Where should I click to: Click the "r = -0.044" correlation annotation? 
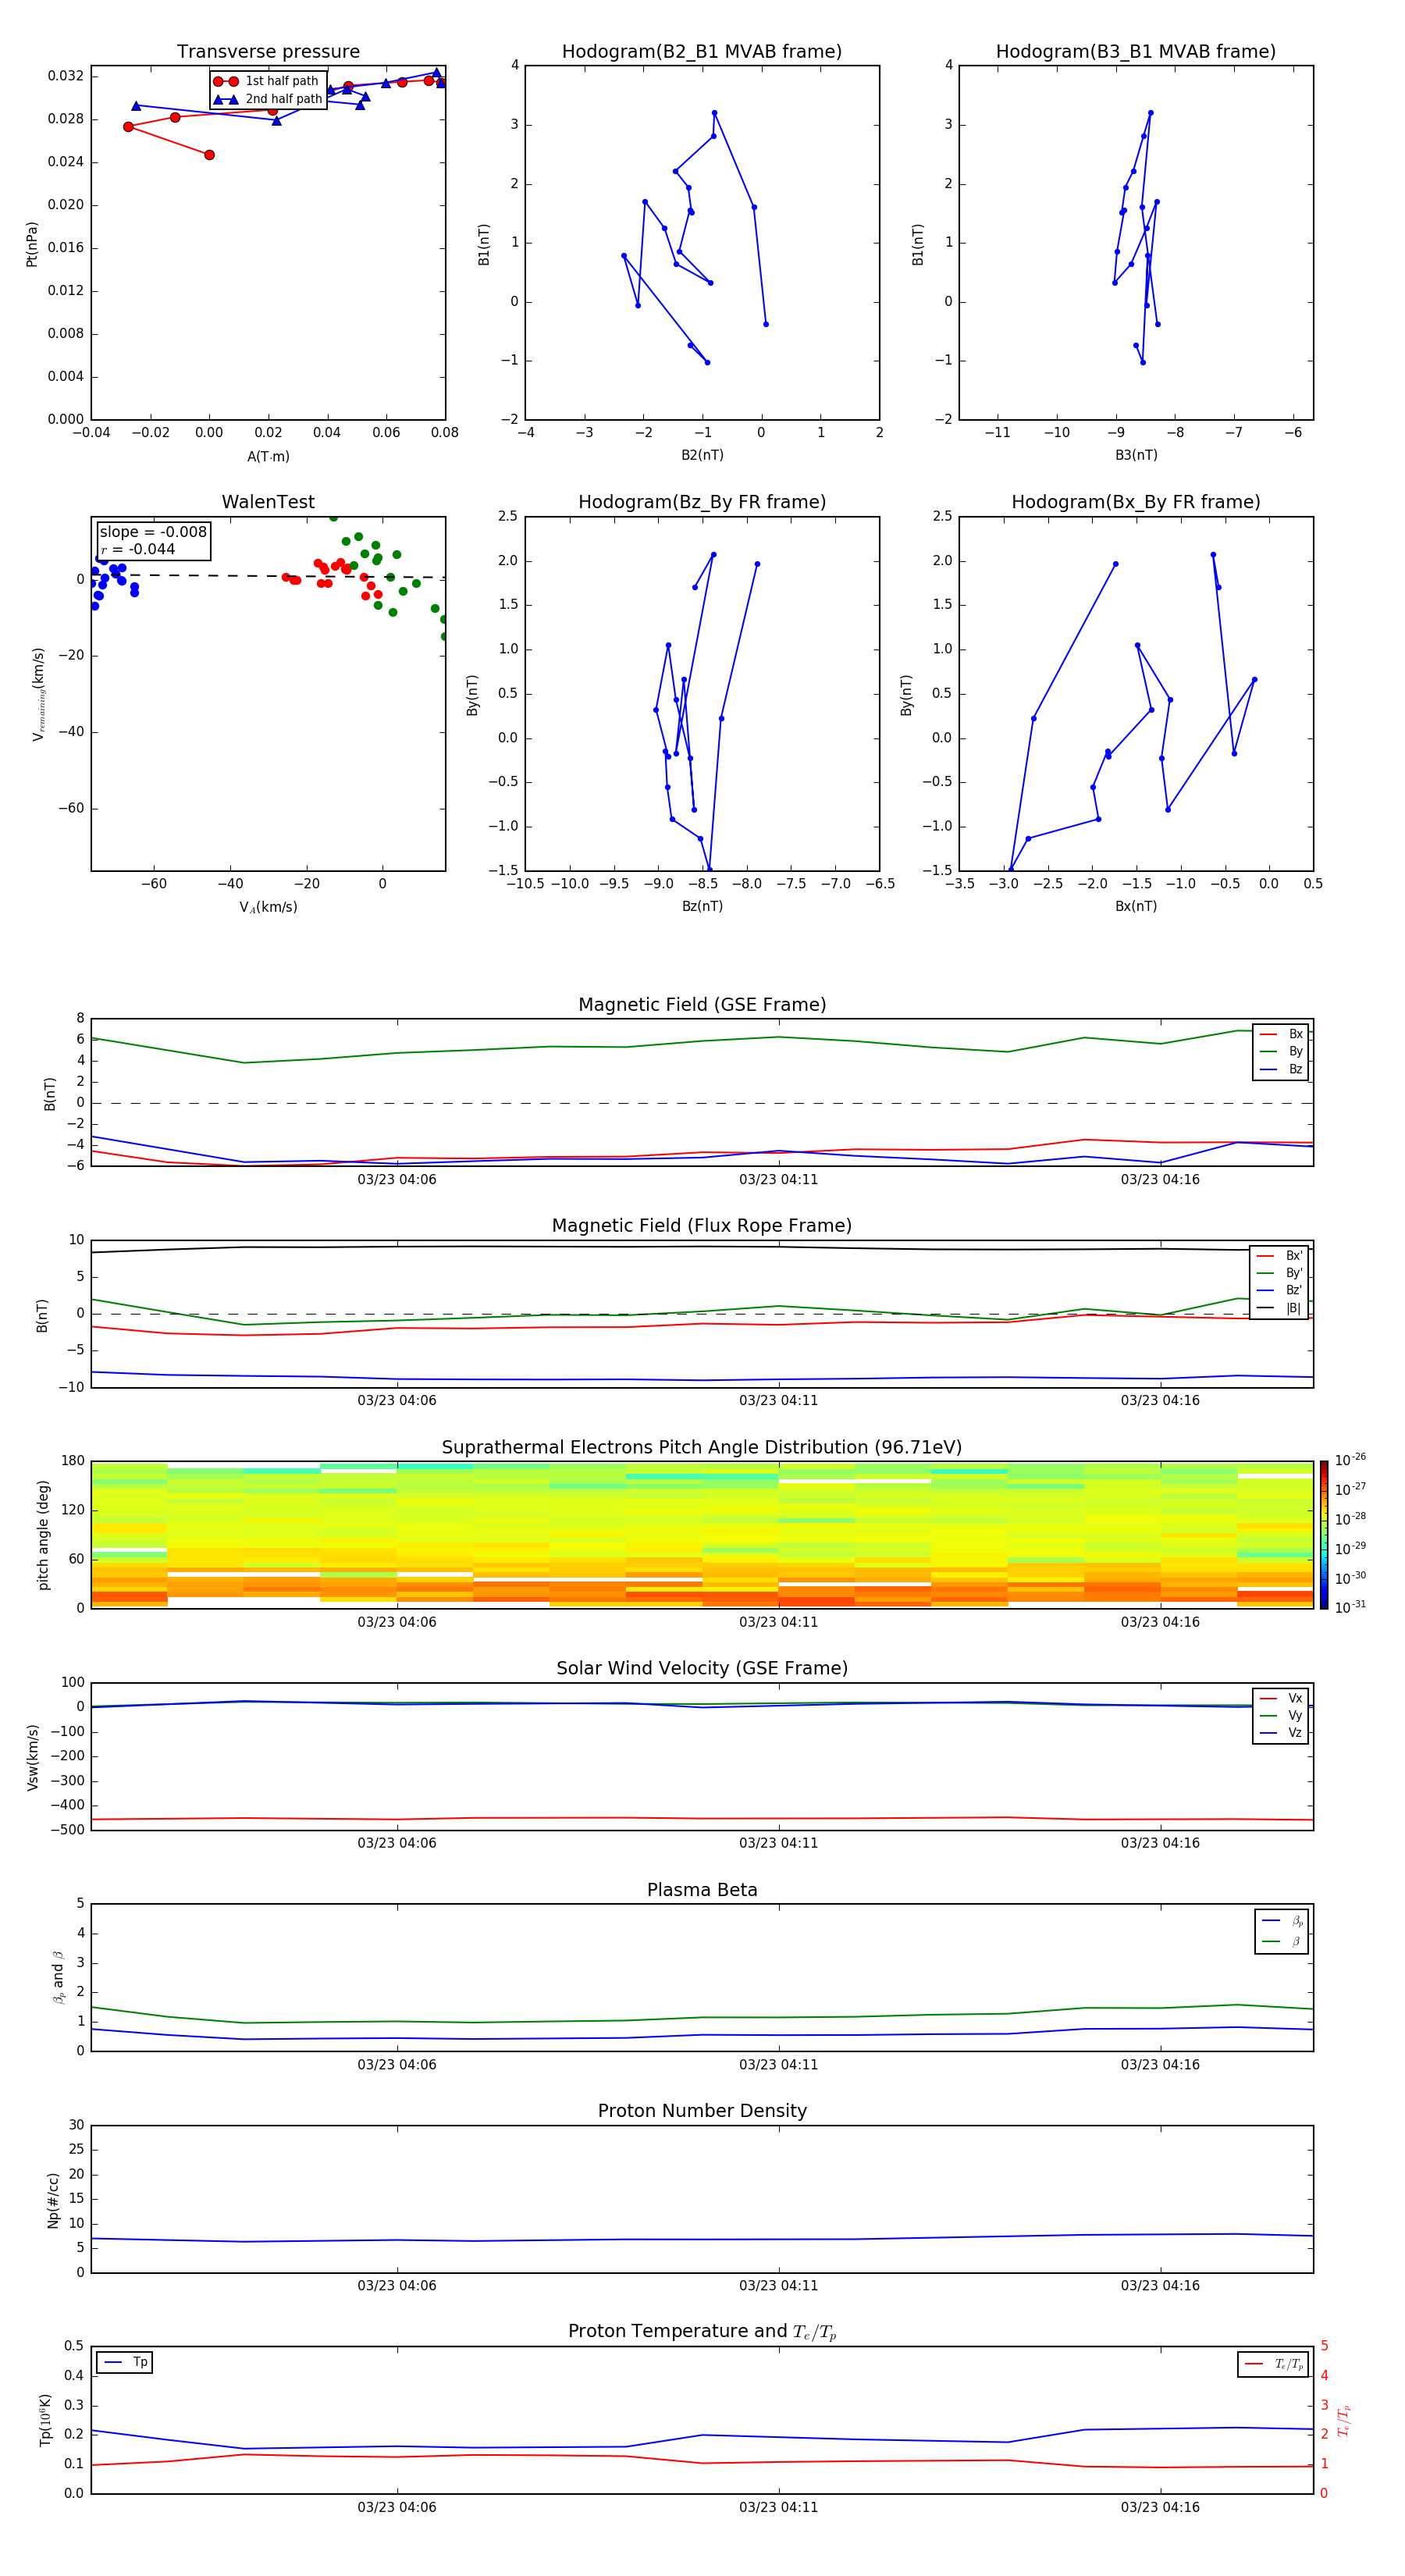[x=138, y=549]
